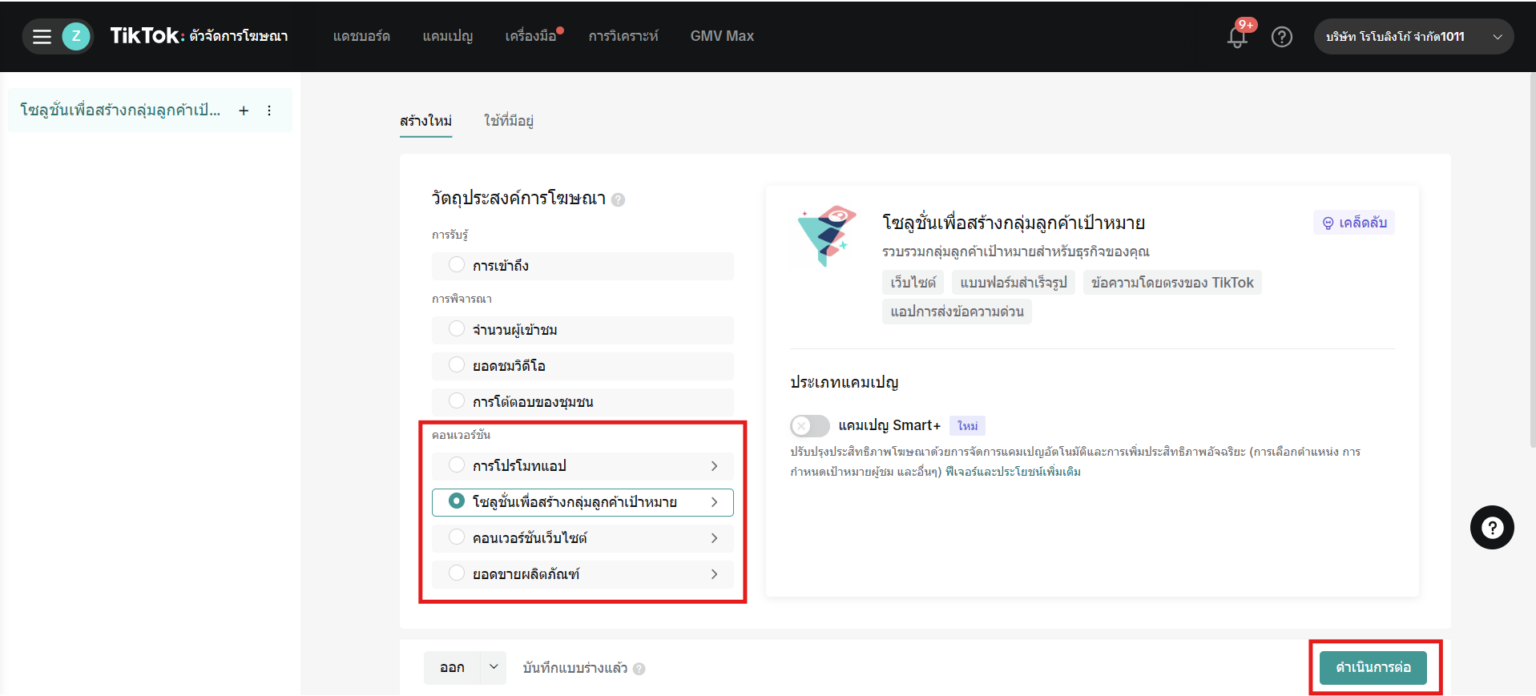
Task: Enable the Smart+ campaign toggle
Action: (x=810, y=425)
